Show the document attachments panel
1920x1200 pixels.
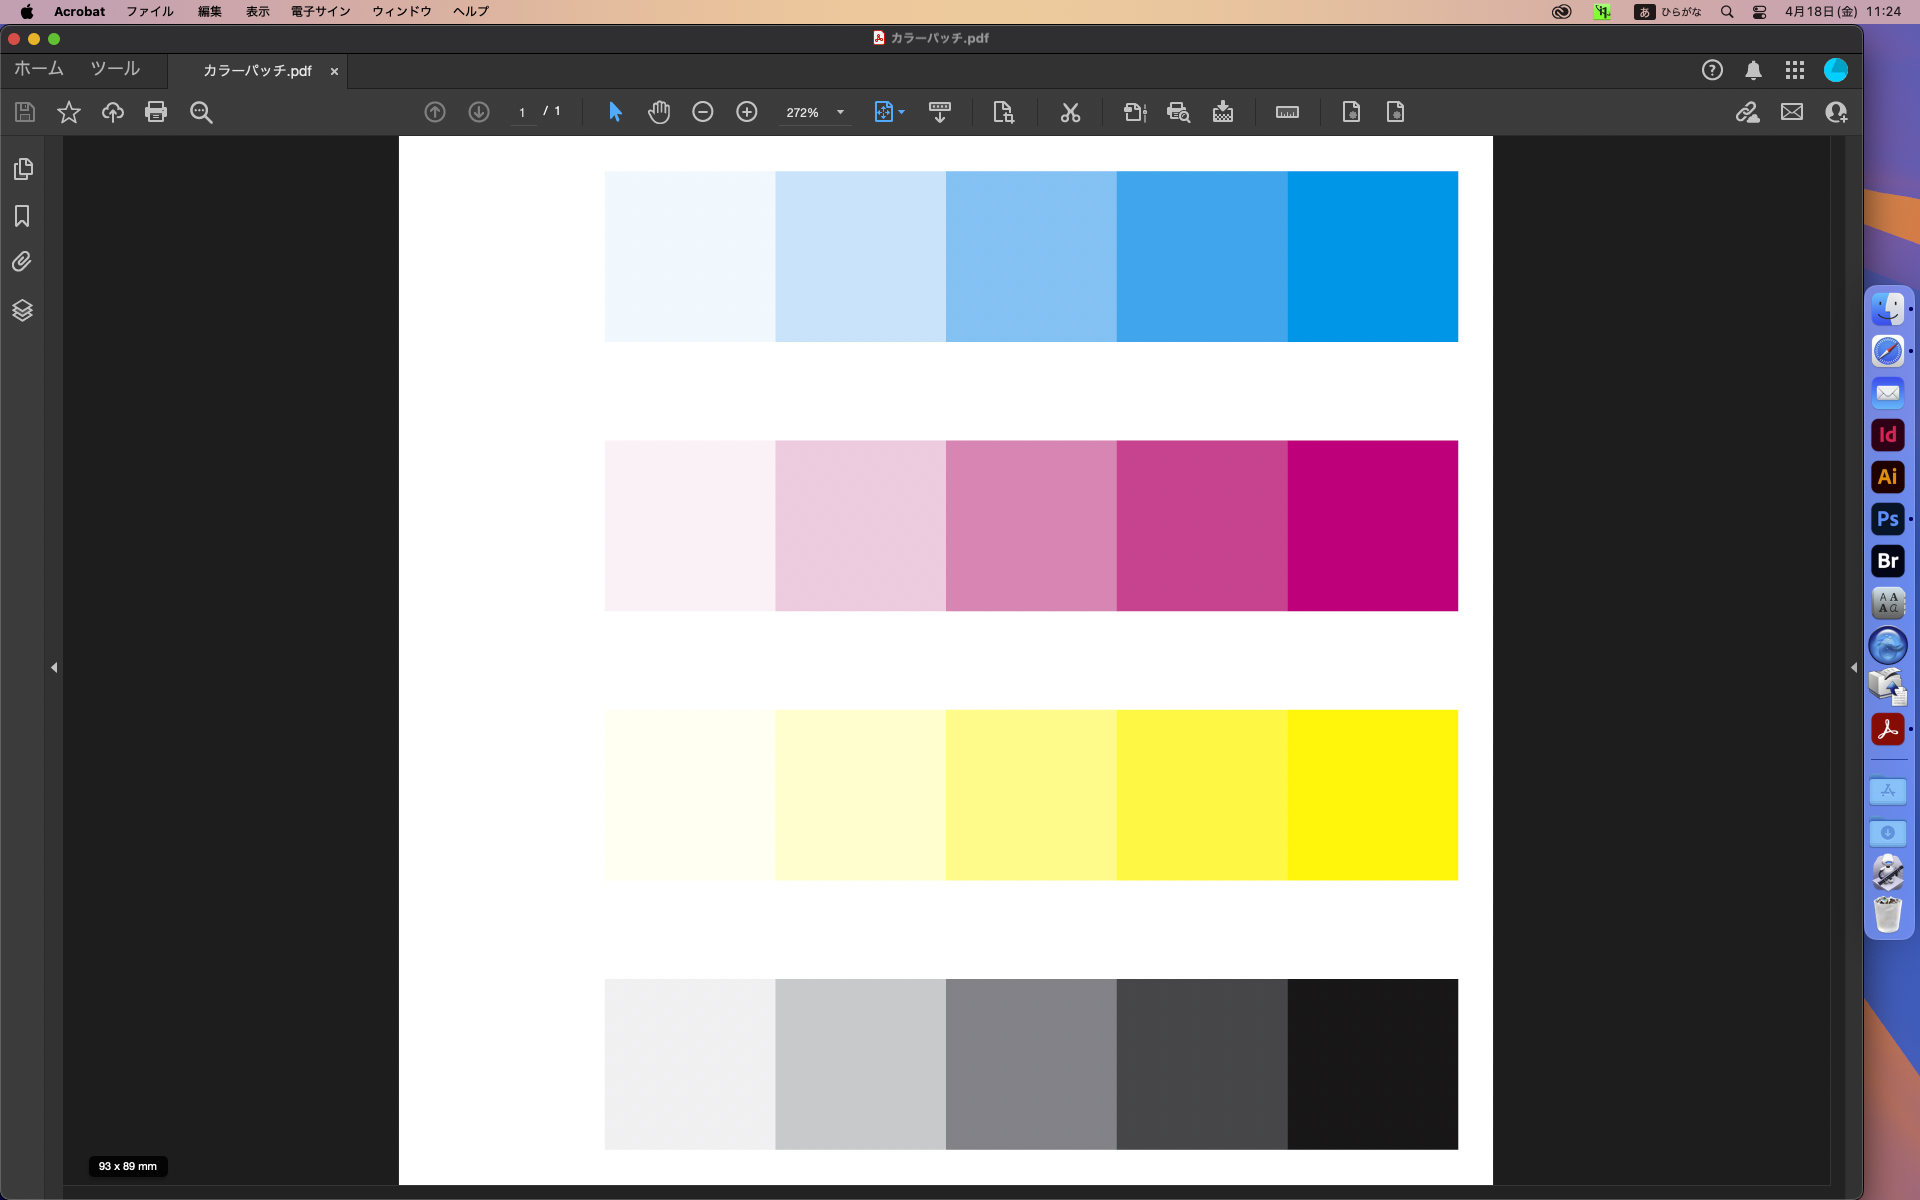[x=24, y=262]
